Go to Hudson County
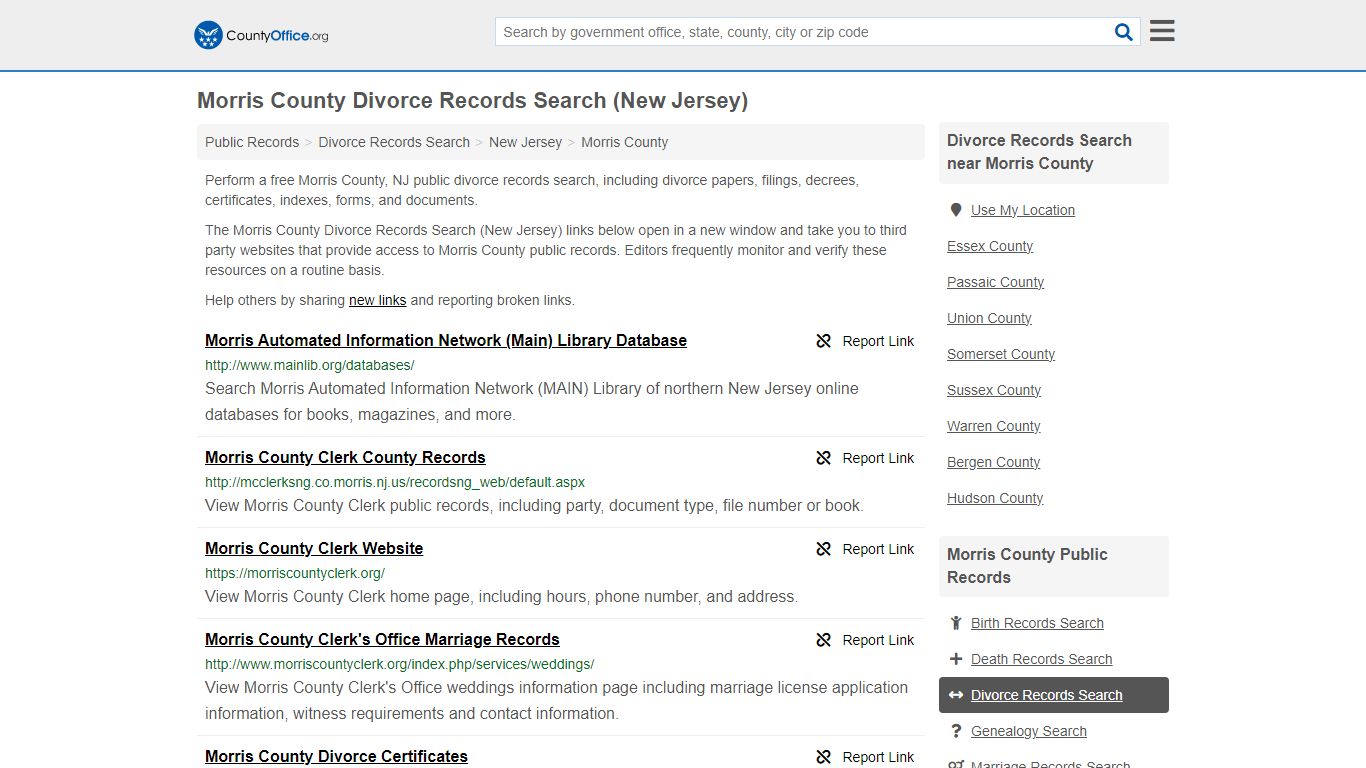 pos(995,498)
